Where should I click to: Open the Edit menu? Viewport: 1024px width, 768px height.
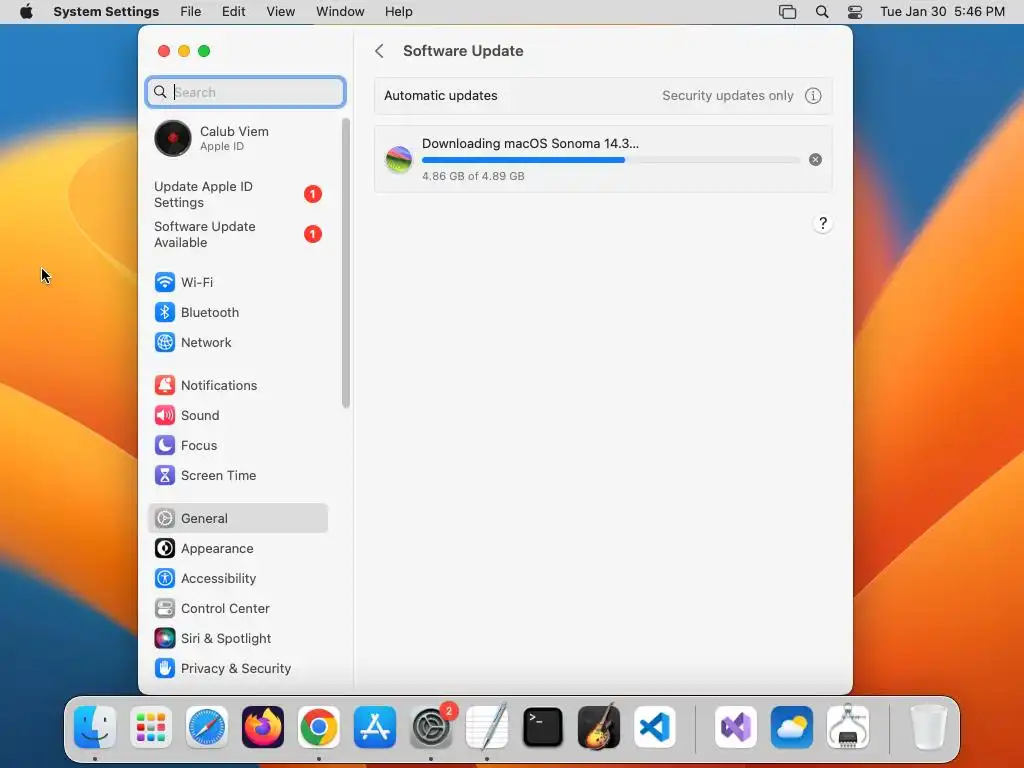pyautogui.click(x=233, y=12)
